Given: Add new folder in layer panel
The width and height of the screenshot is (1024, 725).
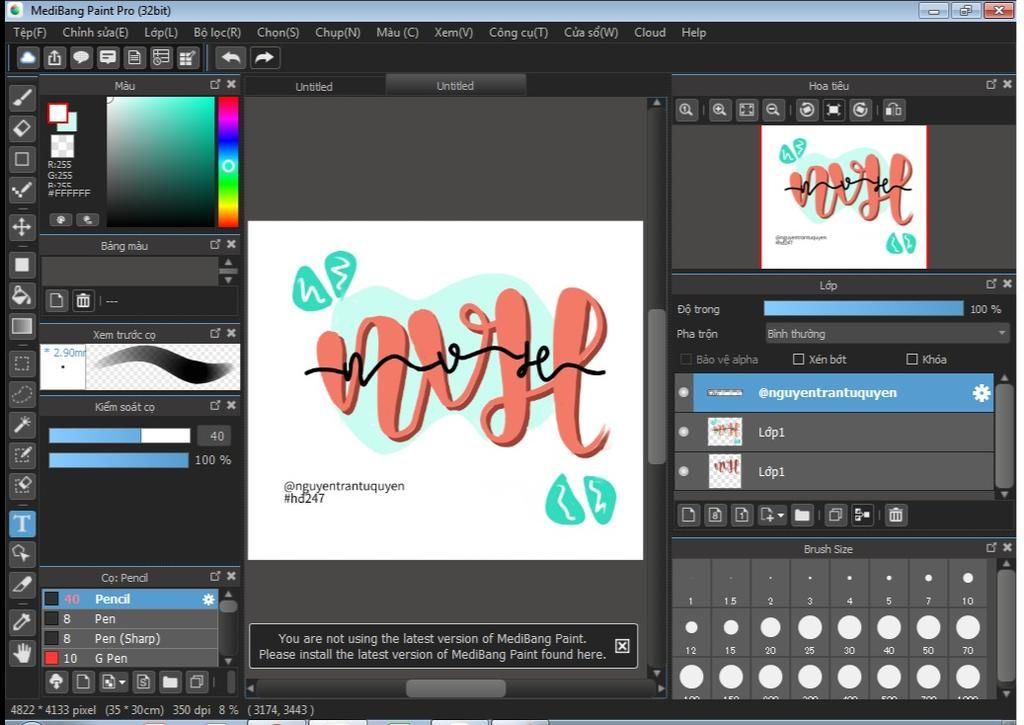Looking at the screenshot, I should pyautogui.click(x=802, y=515).
